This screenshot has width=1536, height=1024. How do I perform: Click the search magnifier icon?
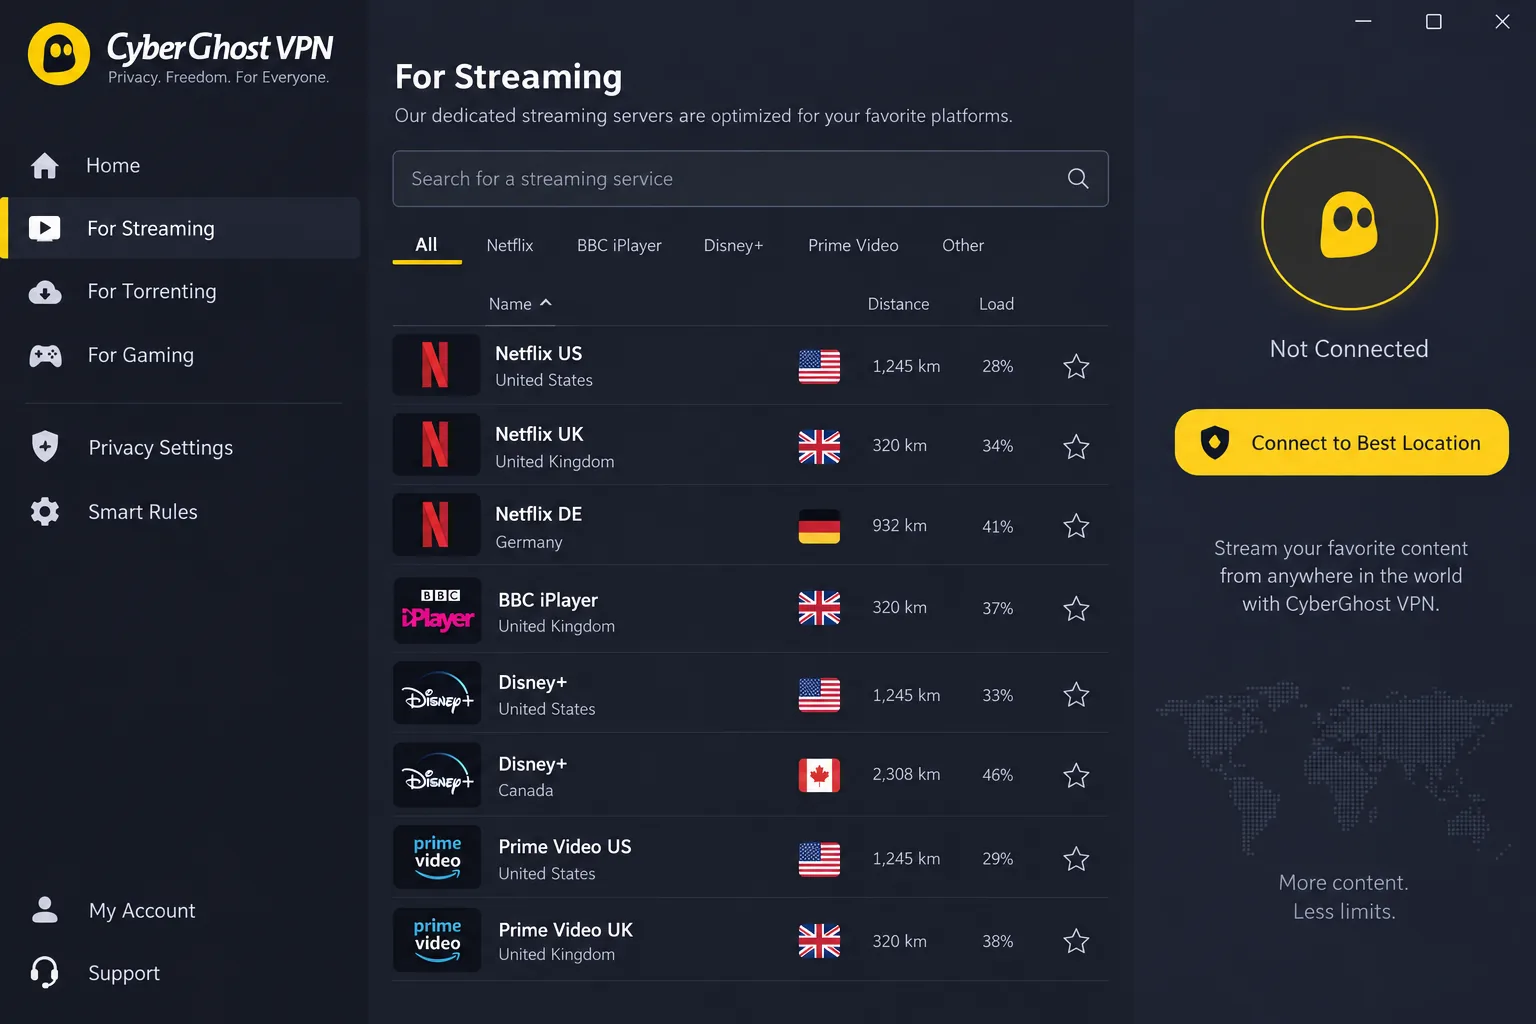click(x=1078, y=178)
